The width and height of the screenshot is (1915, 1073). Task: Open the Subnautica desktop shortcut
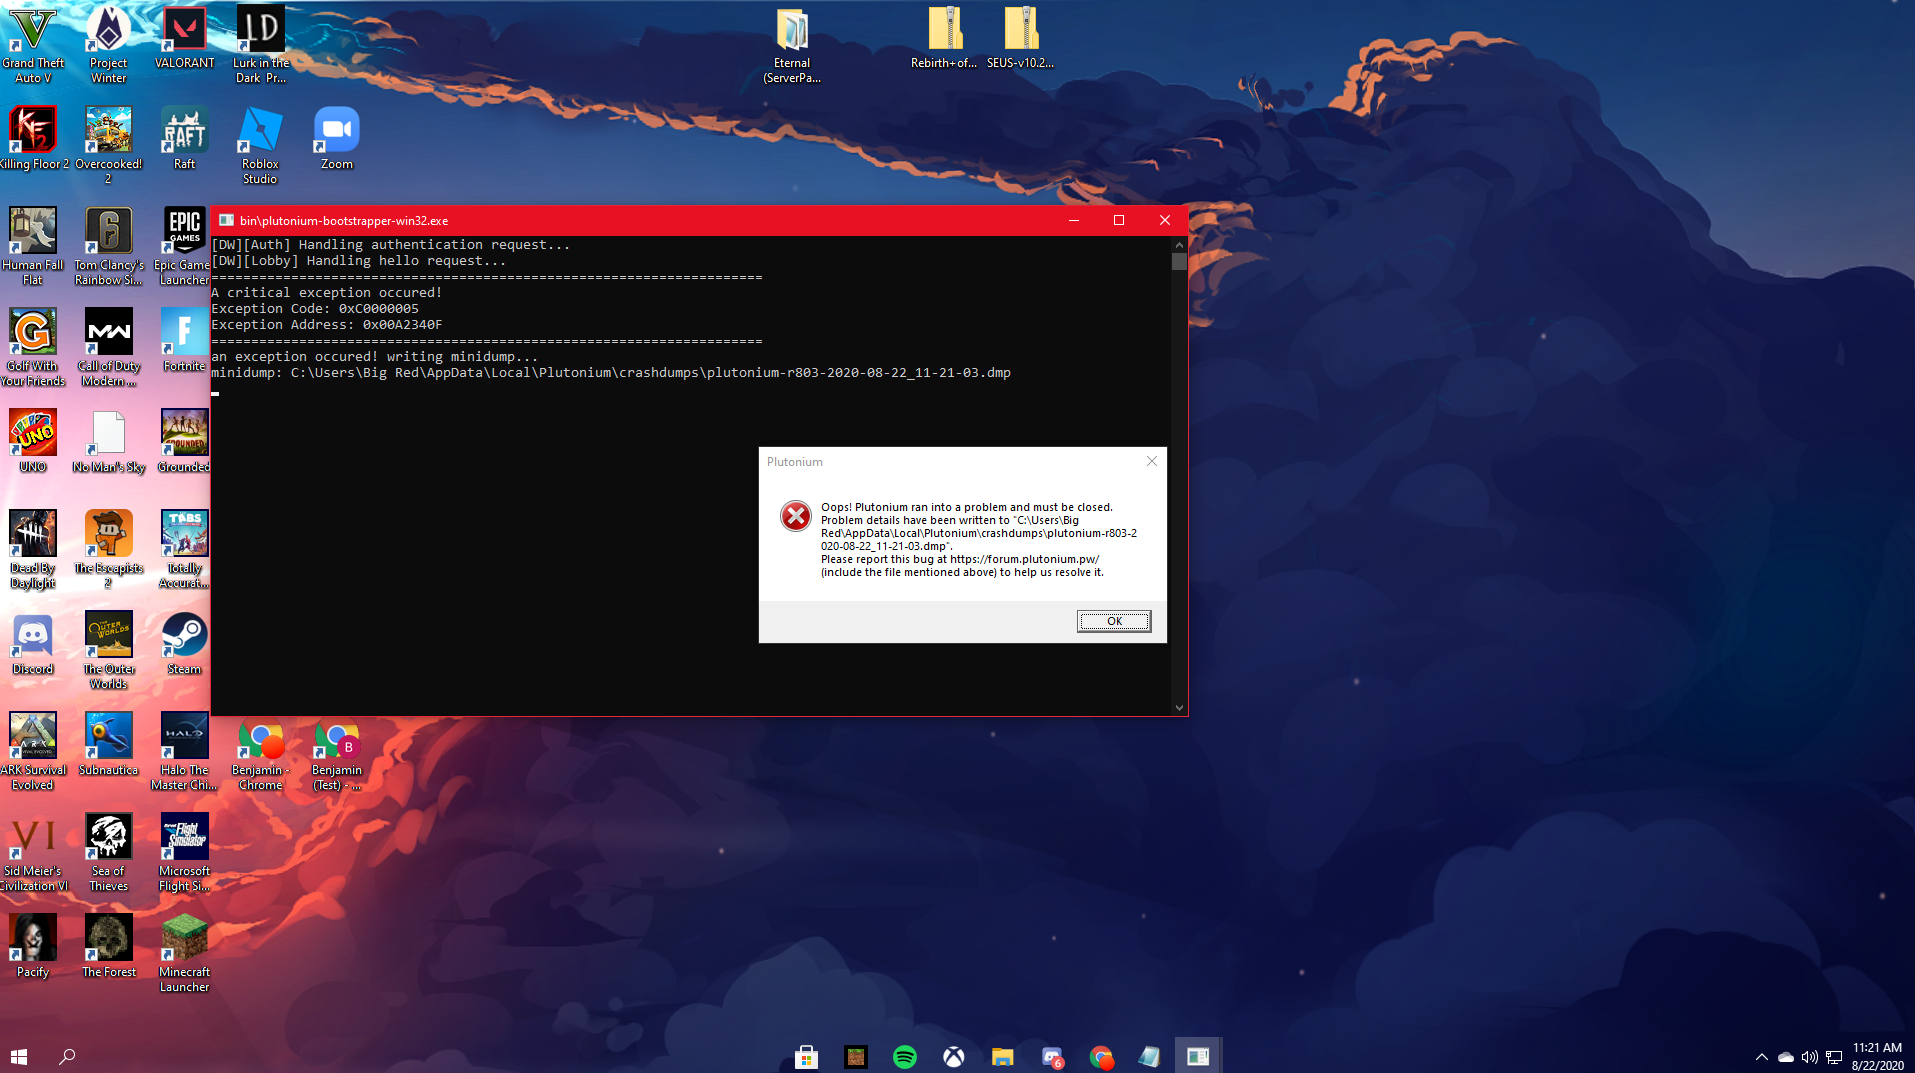(x=109, y=744)
